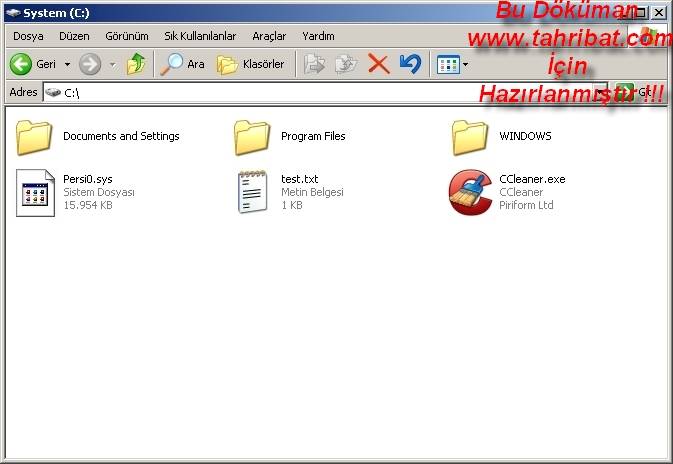The height and width of the screenshot is (464, 673).
Task: Click the Copy To toolbar icon
Action: click(346, 64)
